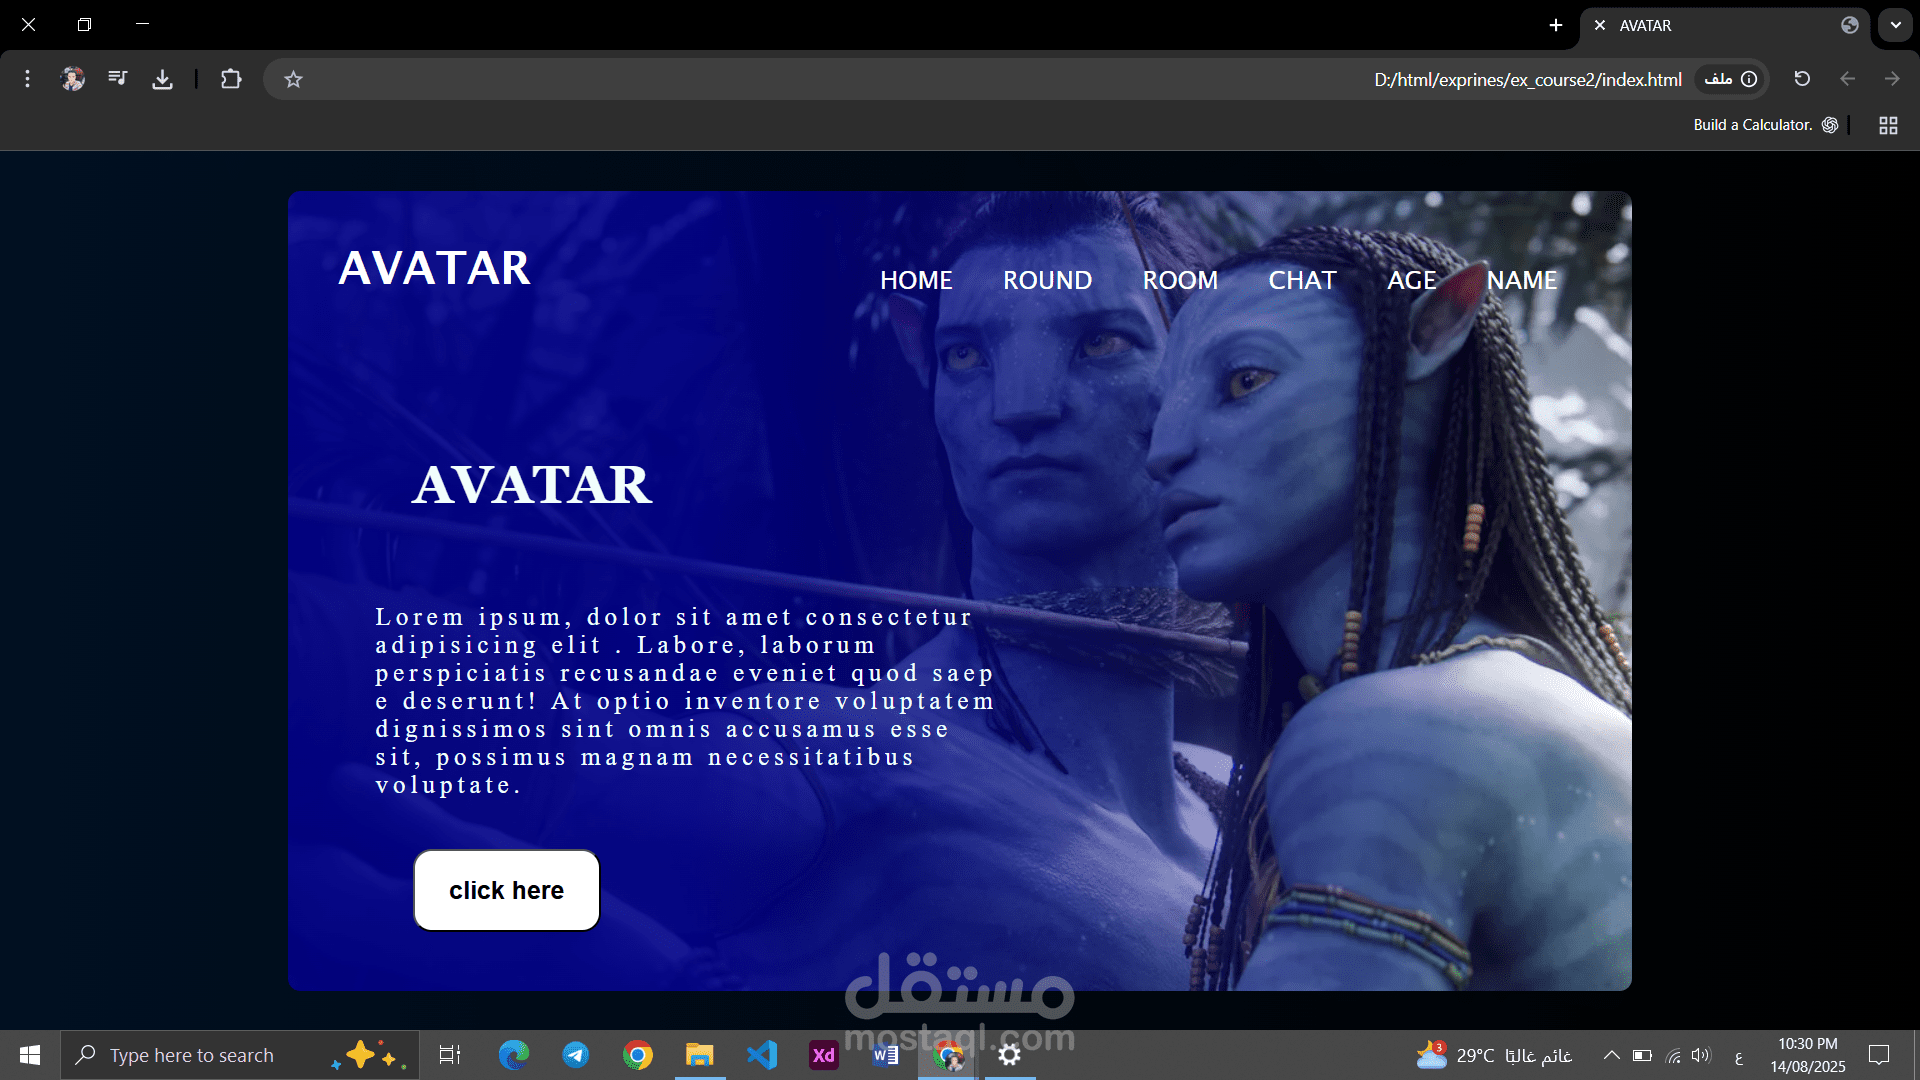Open a new tab with plus button
The image size is (1920, 1080).
[1555, 25]
